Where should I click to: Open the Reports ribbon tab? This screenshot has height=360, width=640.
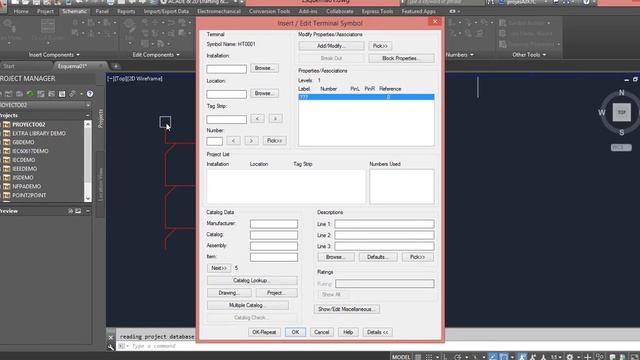126,11
